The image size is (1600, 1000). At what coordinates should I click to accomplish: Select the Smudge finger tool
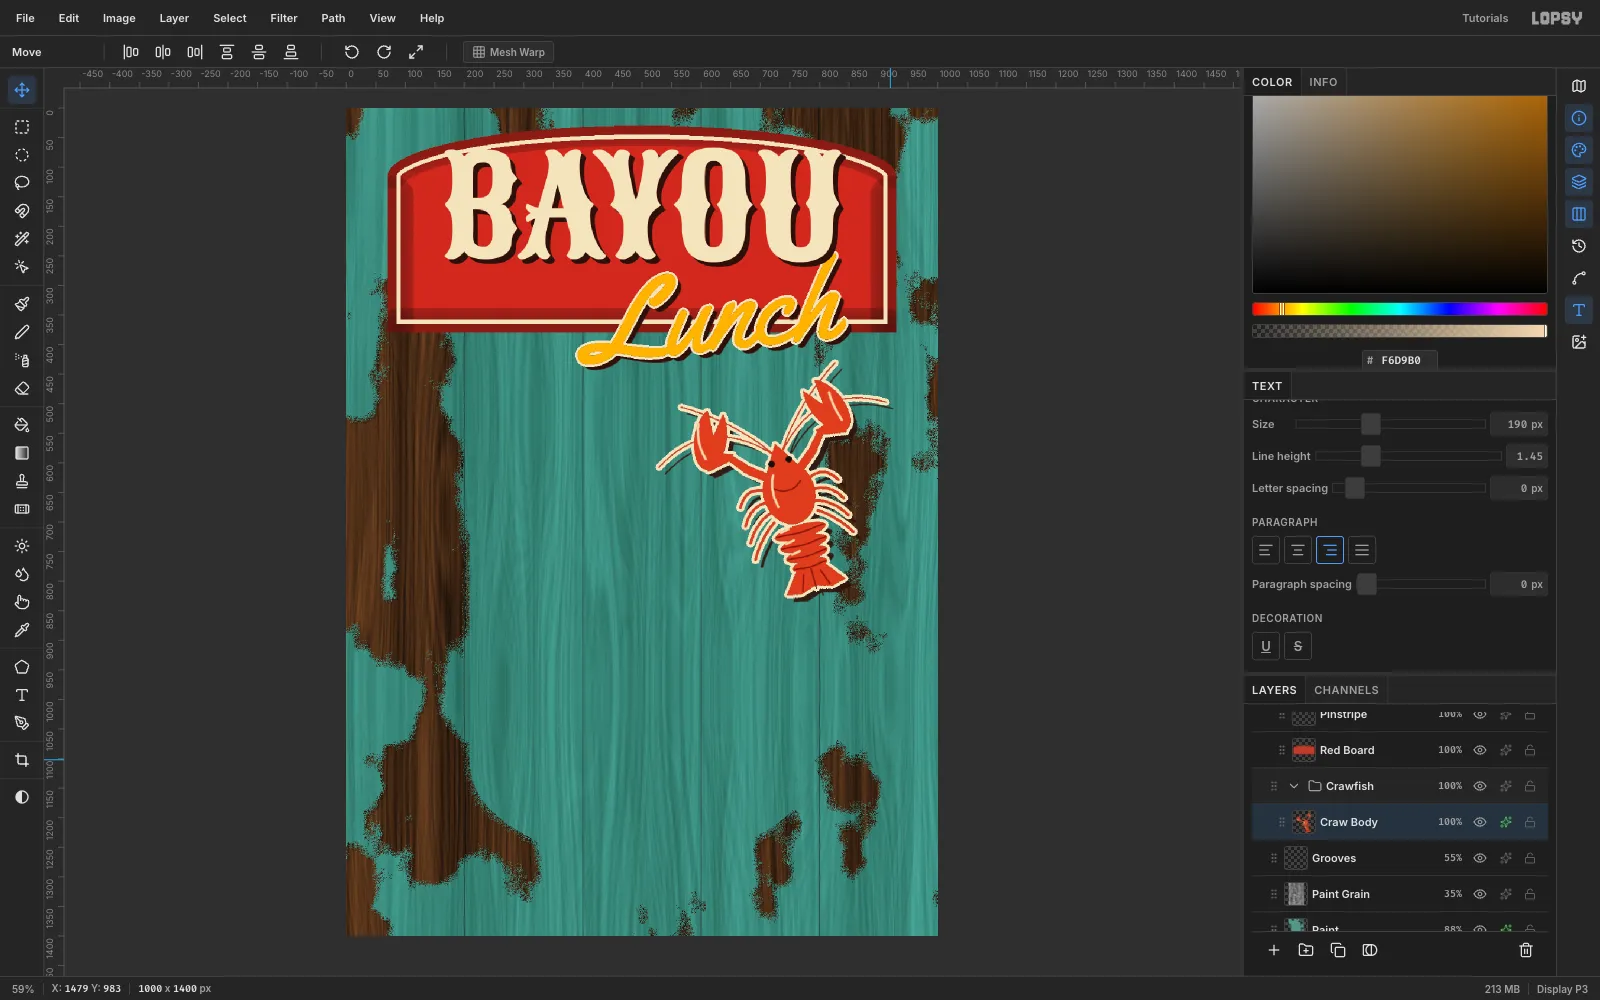(x=22, y=602)
